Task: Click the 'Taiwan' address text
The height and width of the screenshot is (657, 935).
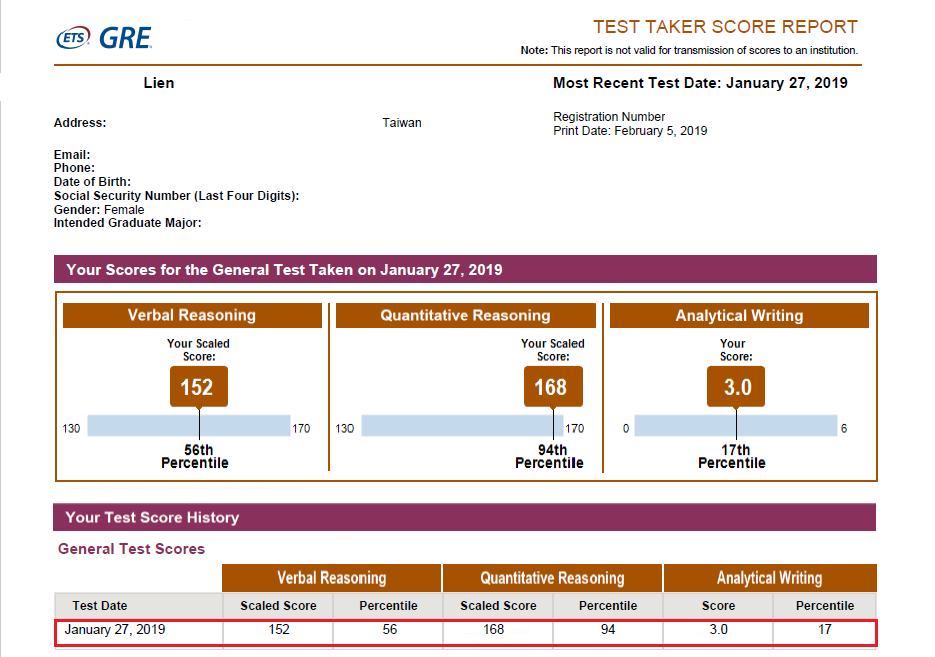Action: (402, 123)
